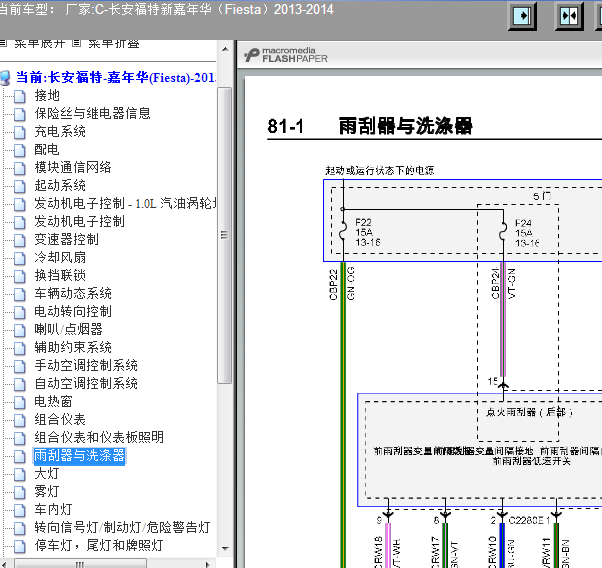Click the page icon next to 变速器控制
Viewport: 602px width, 568px height.
(x=20, y=240)
